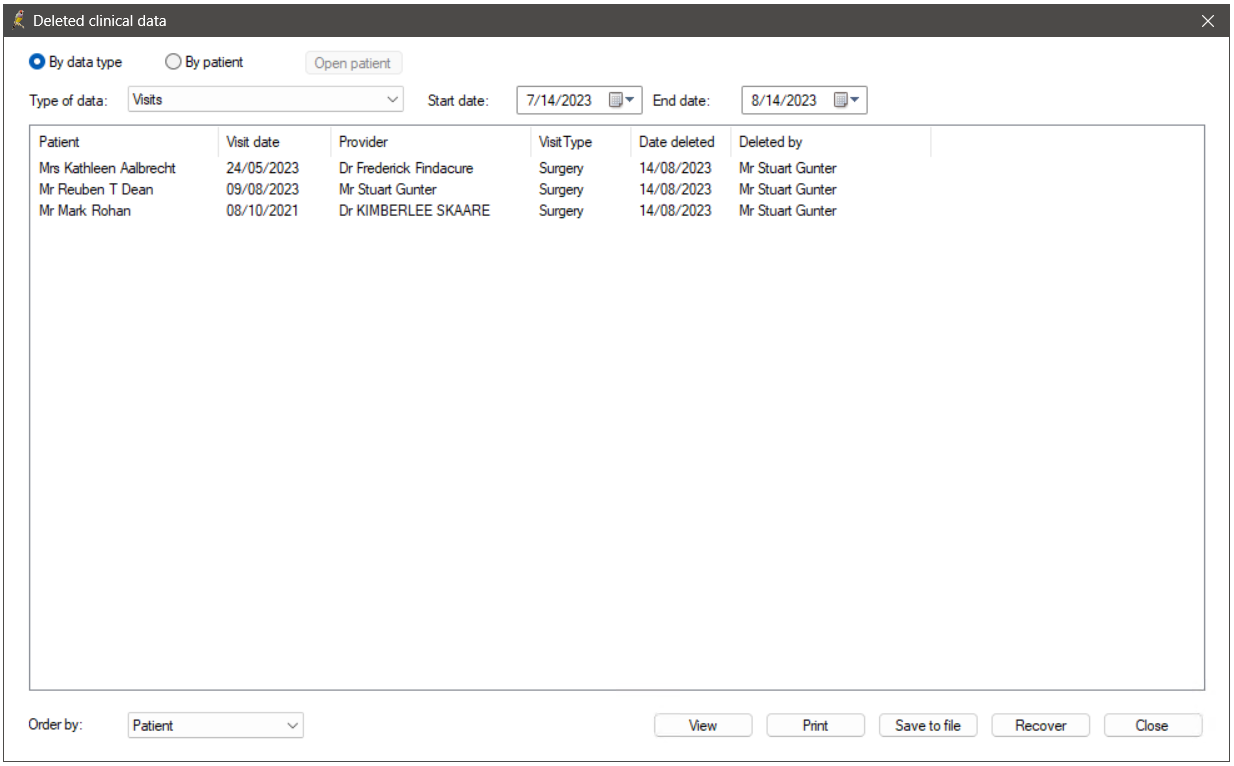Open the Start date calendar picker
The image size is (1234, 766).
(622, 100)
